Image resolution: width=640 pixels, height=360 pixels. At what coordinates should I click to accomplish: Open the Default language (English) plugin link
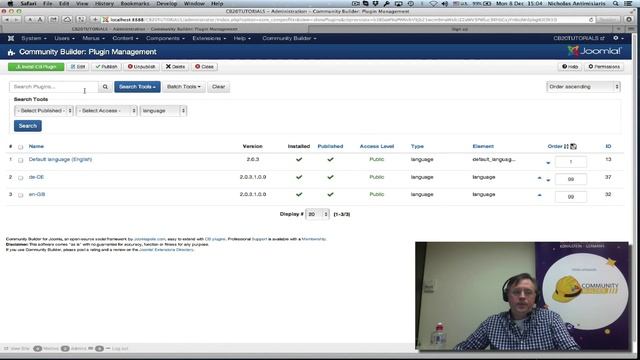click(x=60, y=160)
